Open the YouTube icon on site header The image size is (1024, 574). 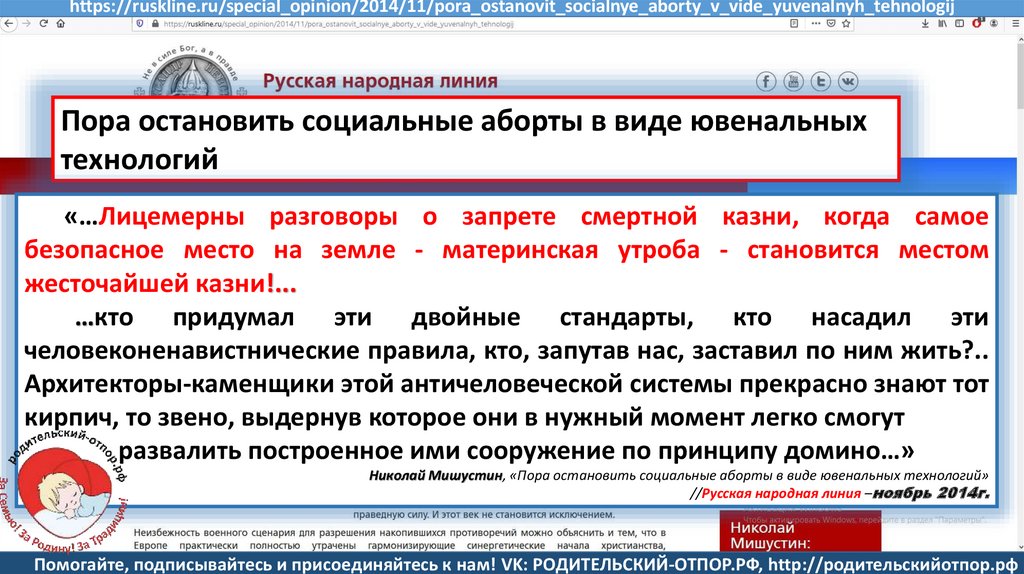(x=793, y=82)
